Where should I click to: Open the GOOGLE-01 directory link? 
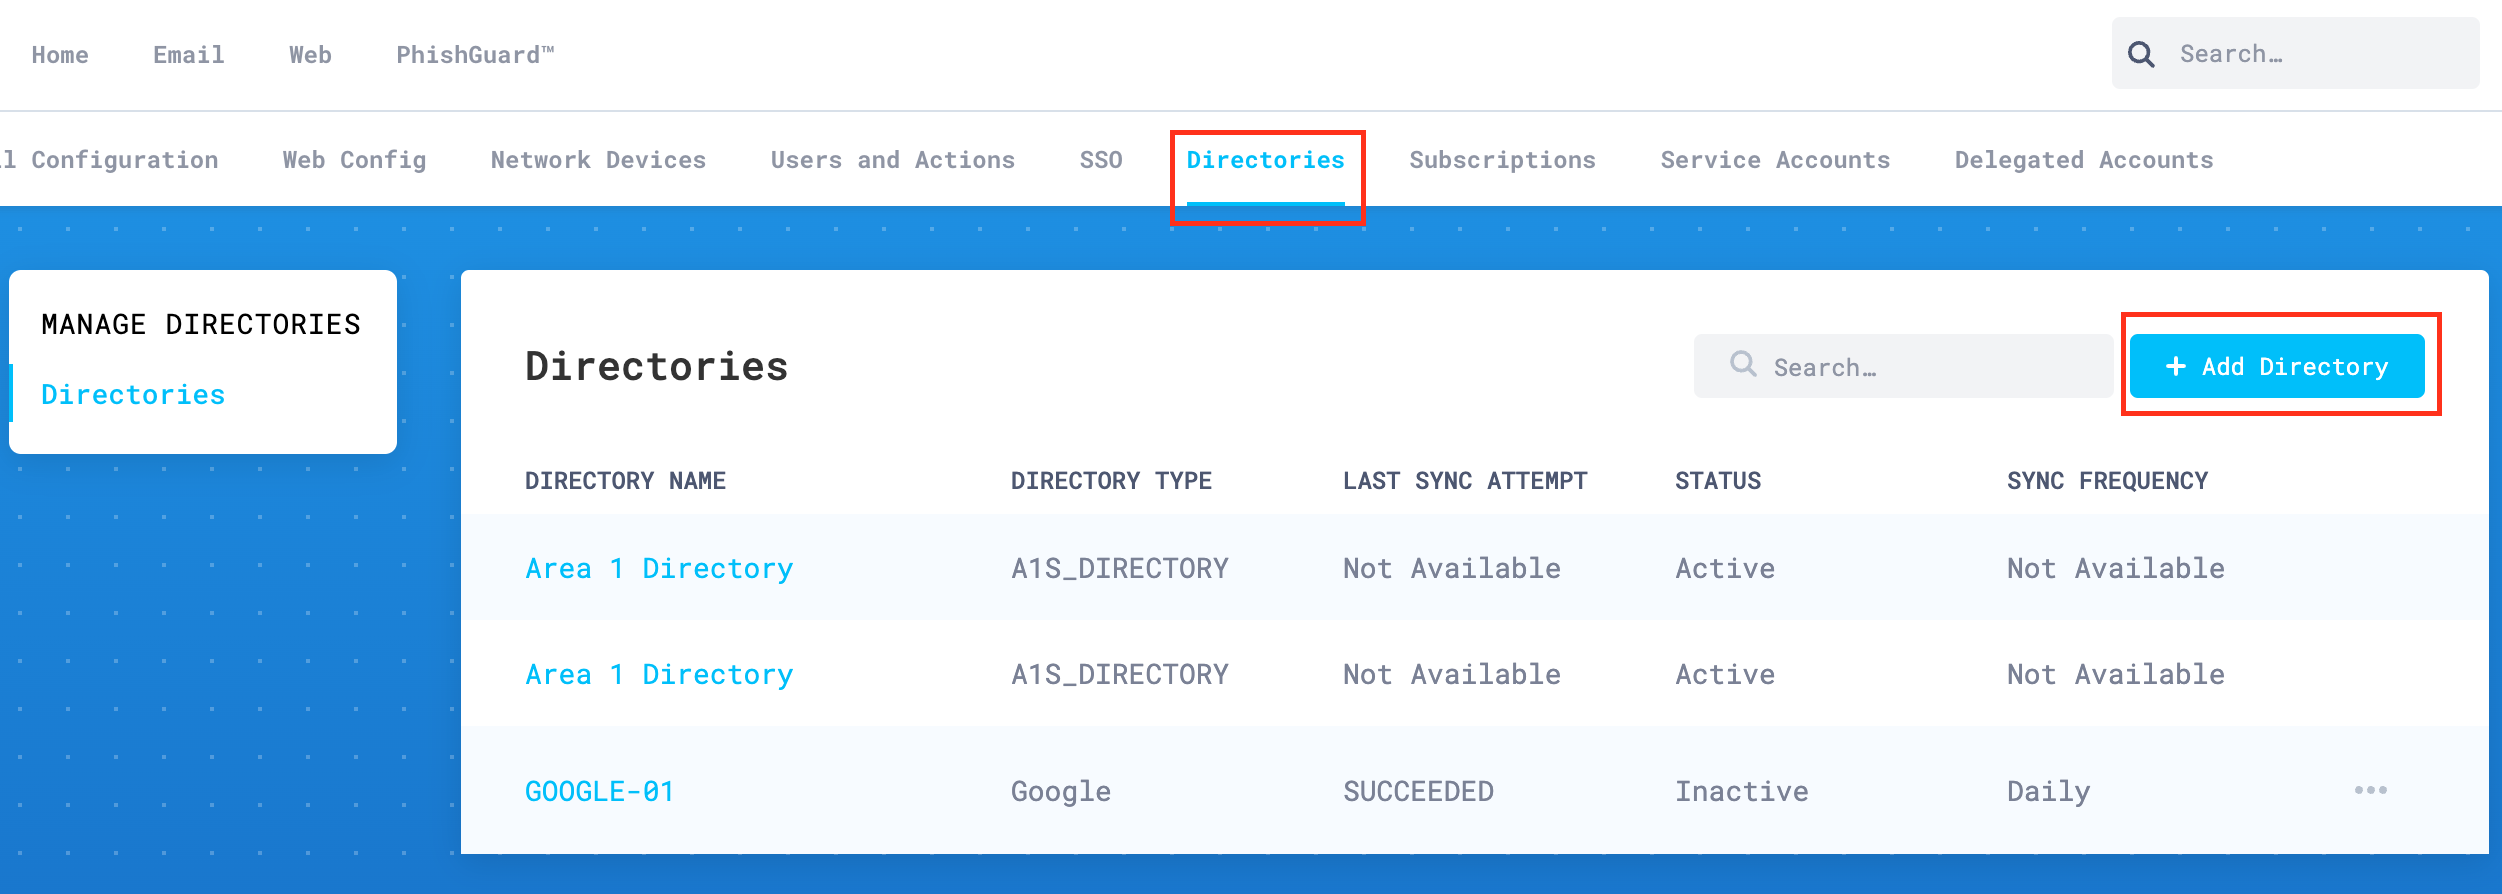599,791
